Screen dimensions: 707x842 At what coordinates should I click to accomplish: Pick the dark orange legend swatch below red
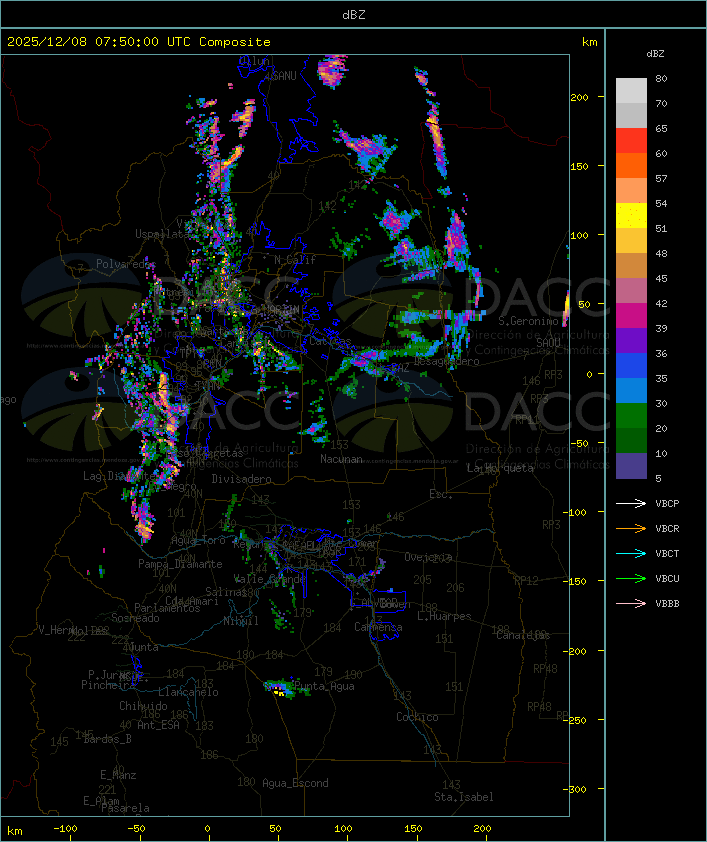tap(631, 165)
